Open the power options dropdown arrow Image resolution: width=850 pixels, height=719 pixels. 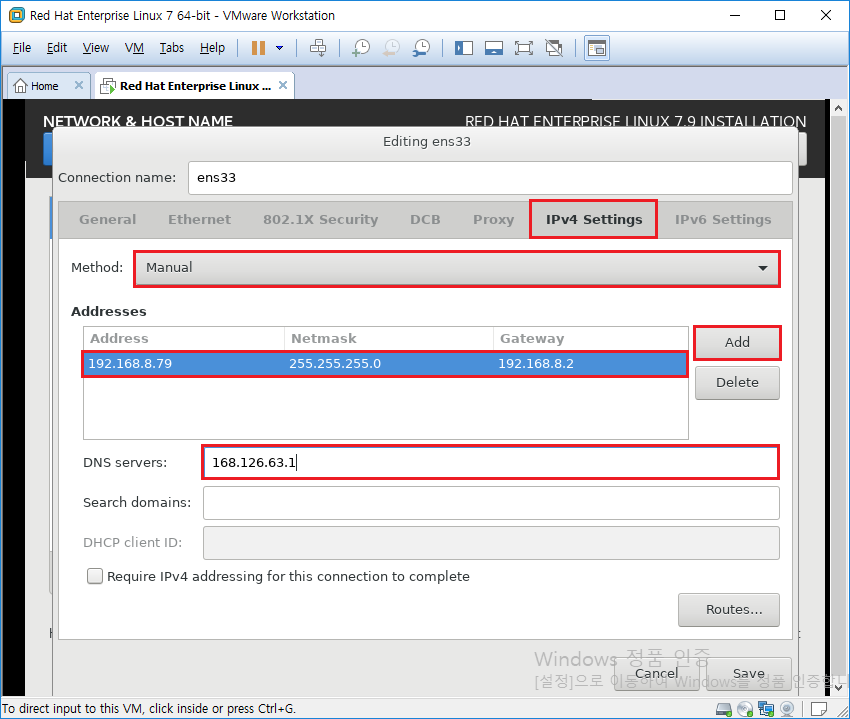pos(280,48)
